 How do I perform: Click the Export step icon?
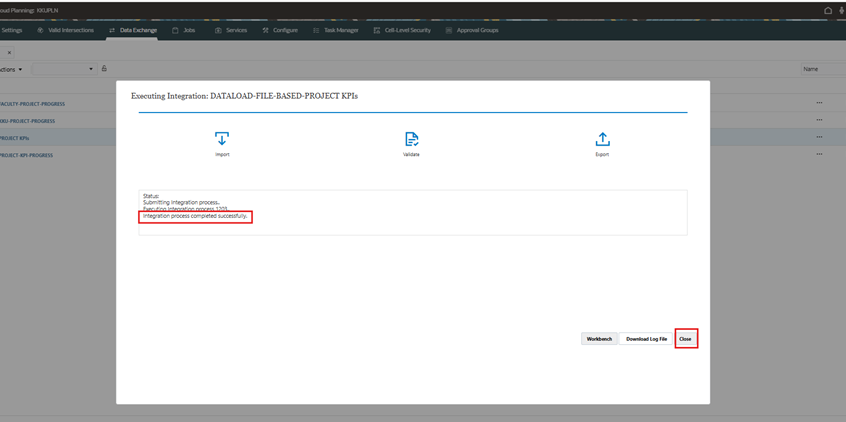click(x=602, y=139)
